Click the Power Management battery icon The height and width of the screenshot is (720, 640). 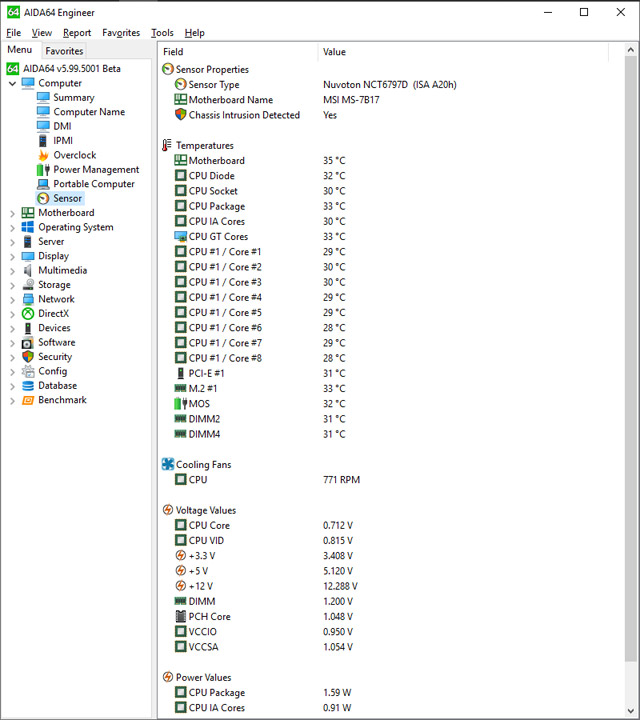click(43, 169)
